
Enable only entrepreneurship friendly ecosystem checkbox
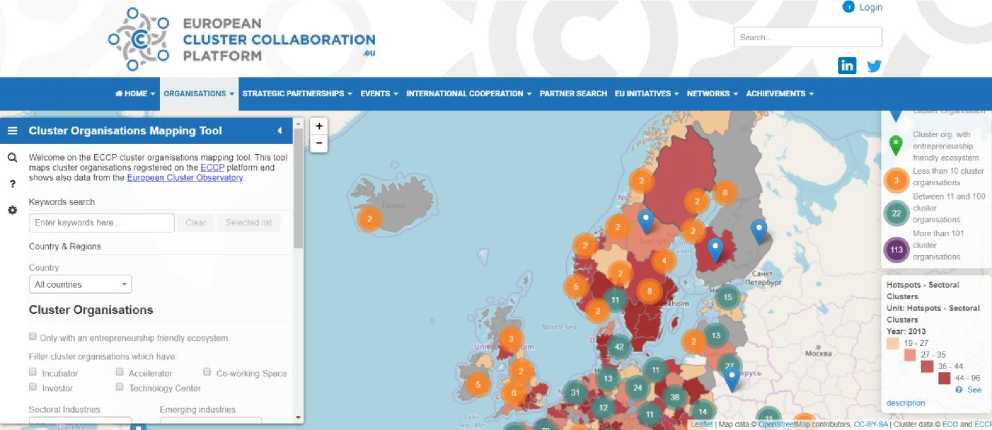[33, 337]
